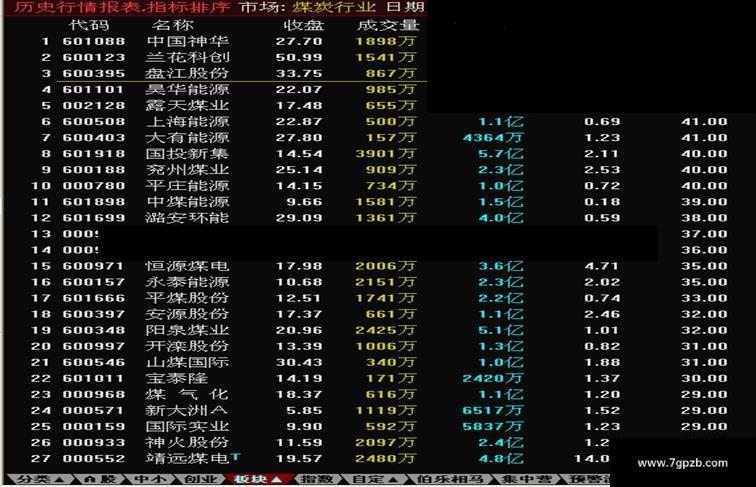The image size is (756, 487).
Task: Click stock code 601088
Action: (x=94, y=41)
